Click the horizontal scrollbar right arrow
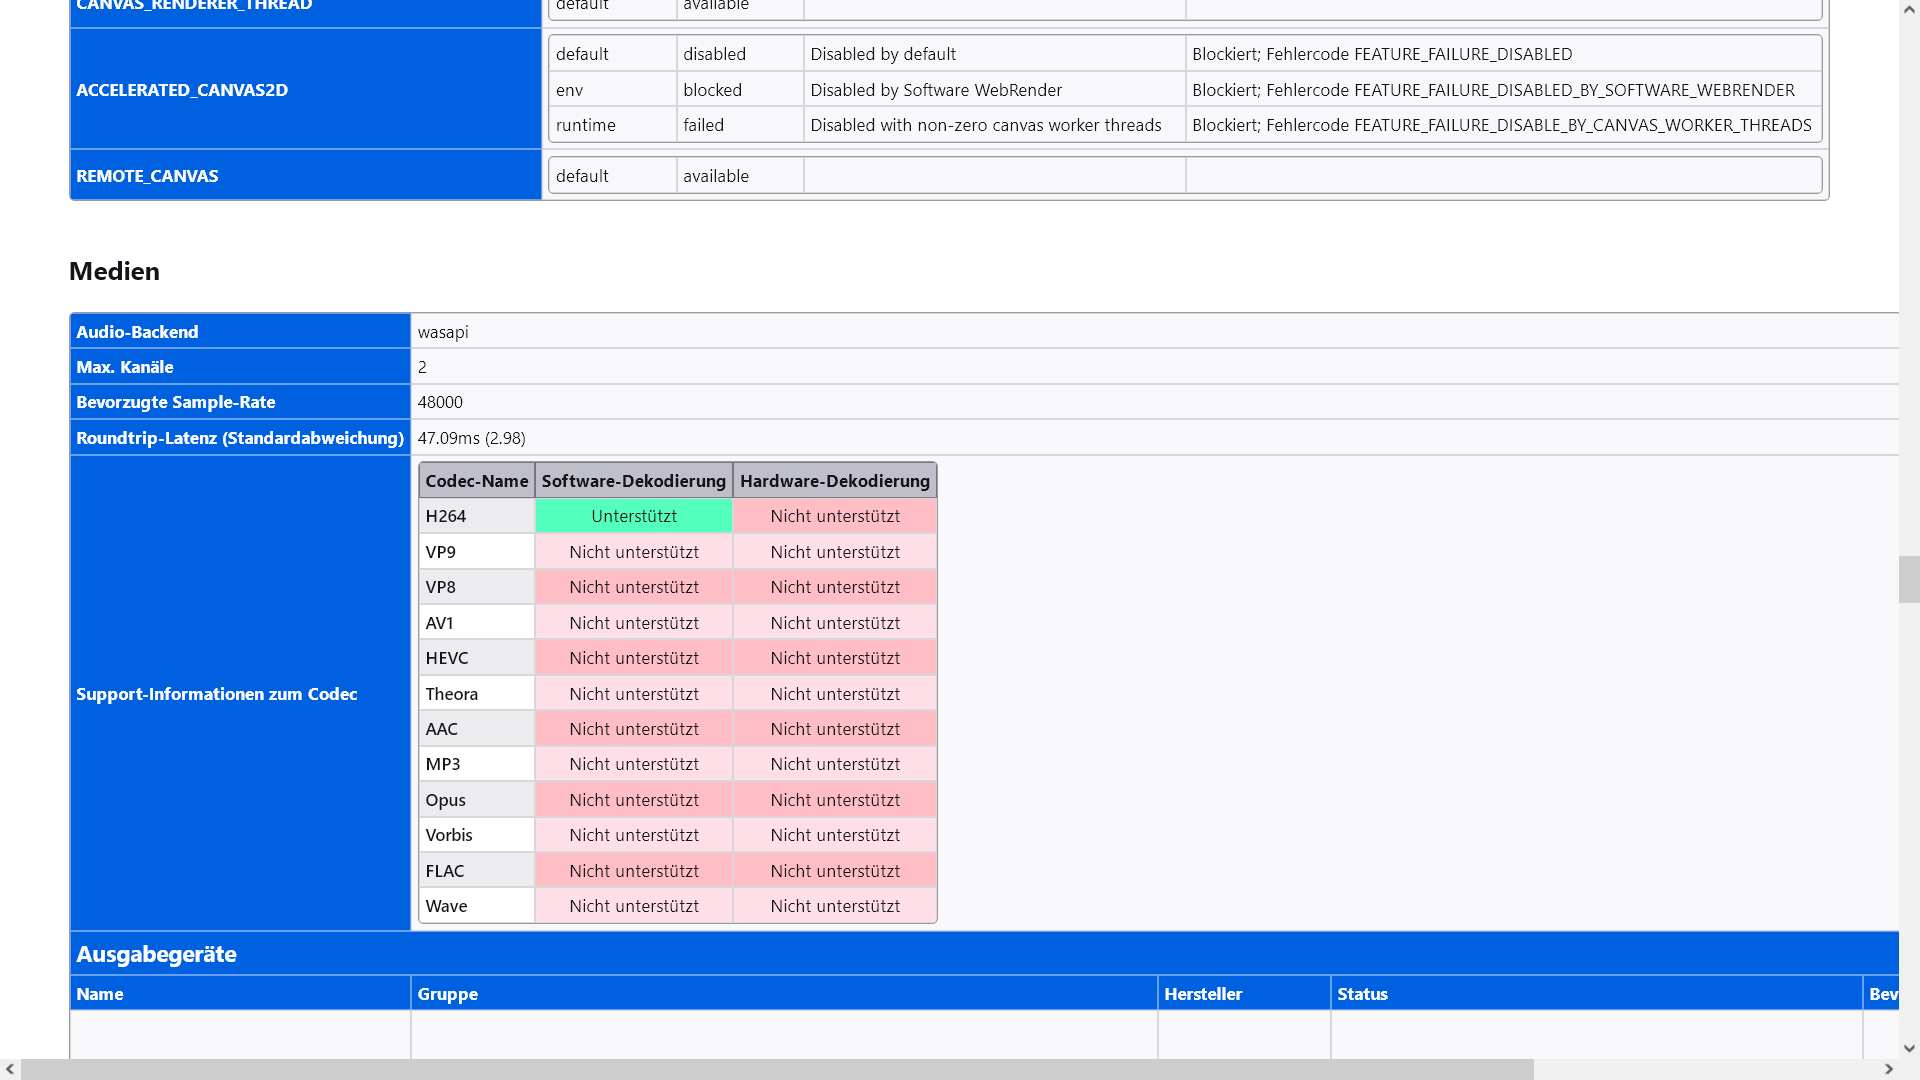Screen dimensions: 1920x1080 tap(1888, 1069)
